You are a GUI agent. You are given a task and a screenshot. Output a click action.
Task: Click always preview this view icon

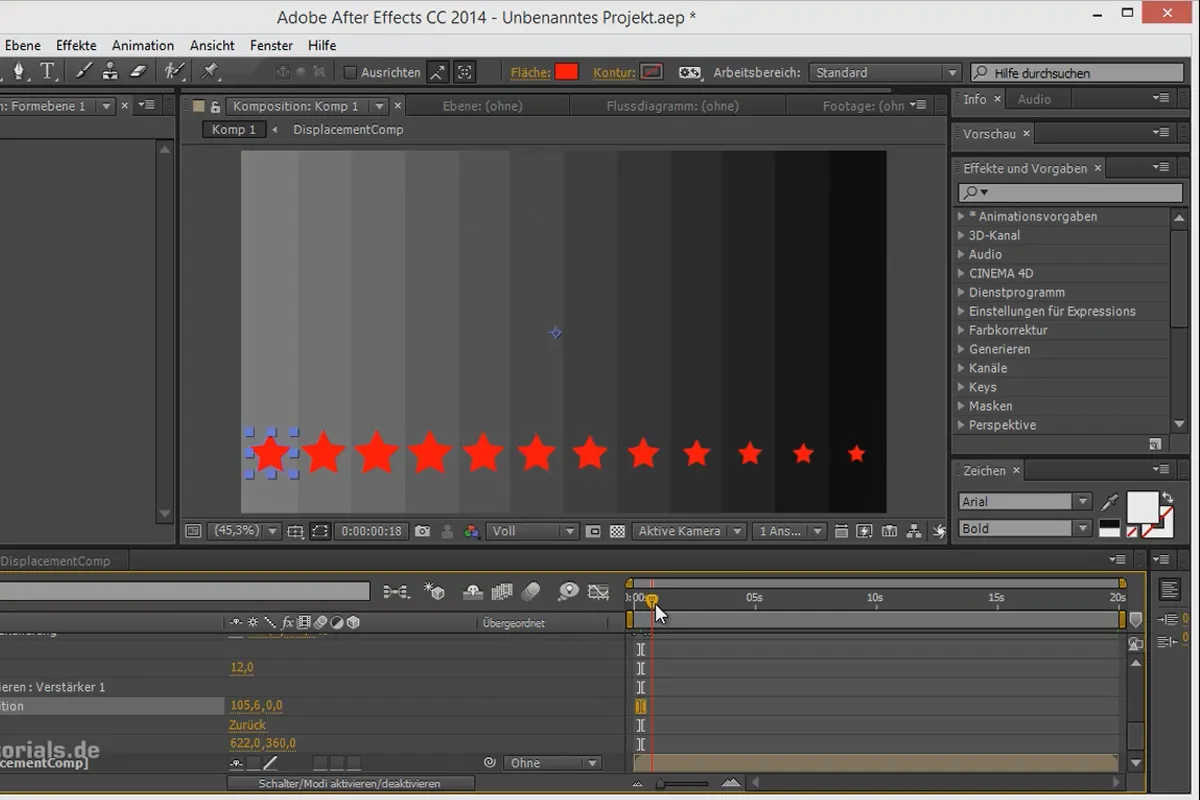(193, 532)
